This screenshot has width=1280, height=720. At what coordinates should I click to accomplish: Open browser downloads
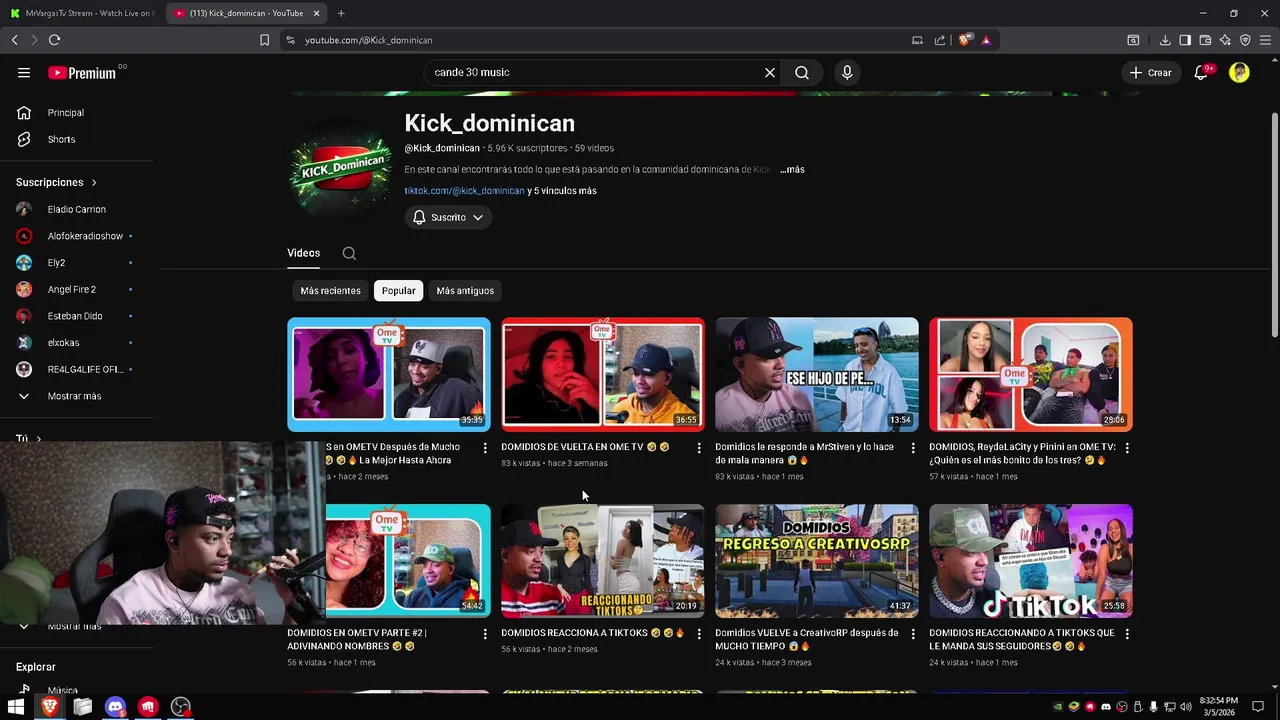pos(1165,40)
